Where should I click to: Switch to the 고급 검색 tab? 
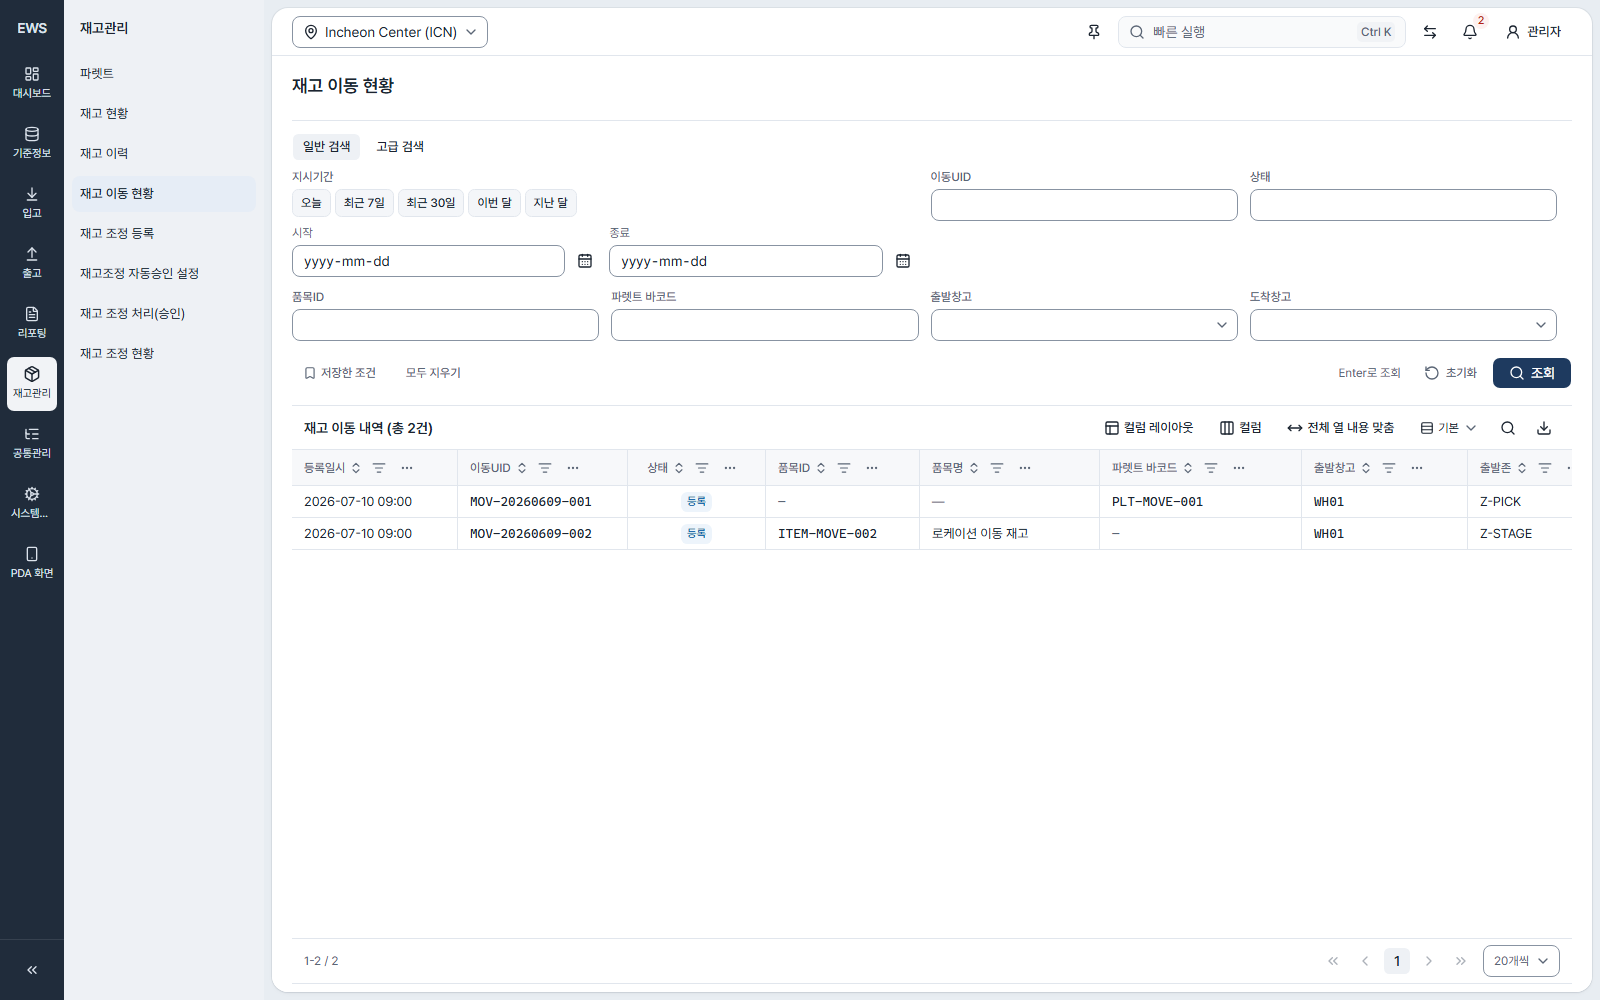(x=400, y=147)
